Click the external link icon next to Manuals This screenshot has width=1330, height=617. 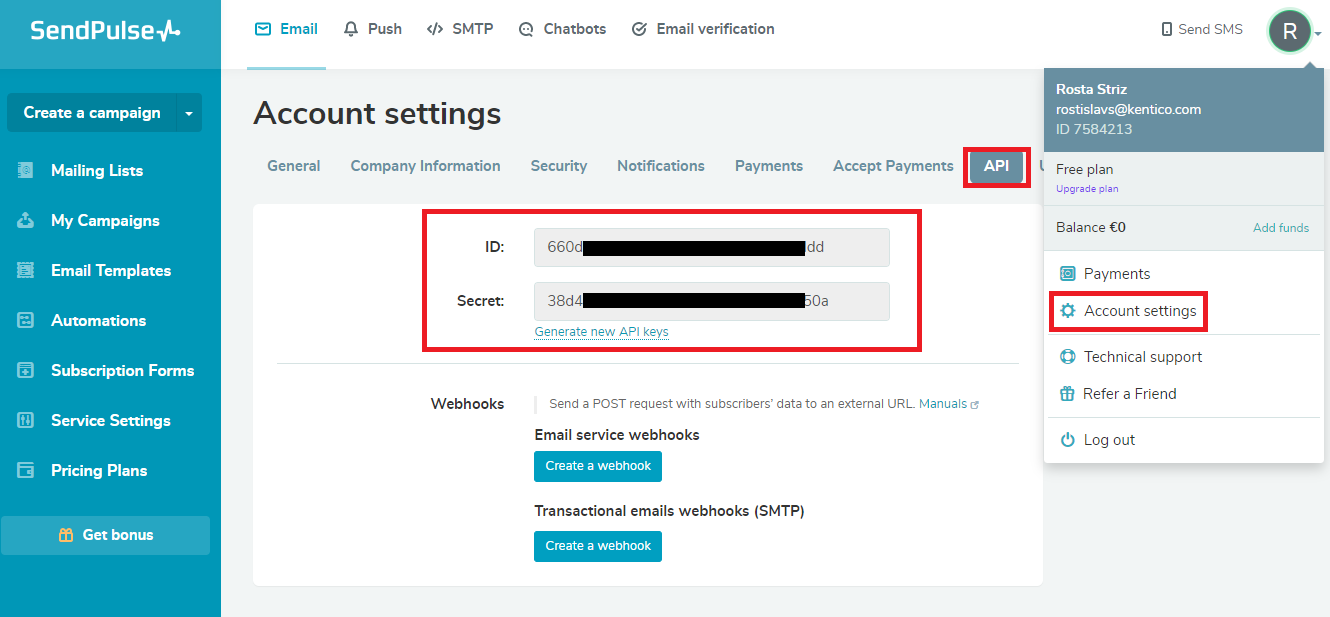point(975,405)
